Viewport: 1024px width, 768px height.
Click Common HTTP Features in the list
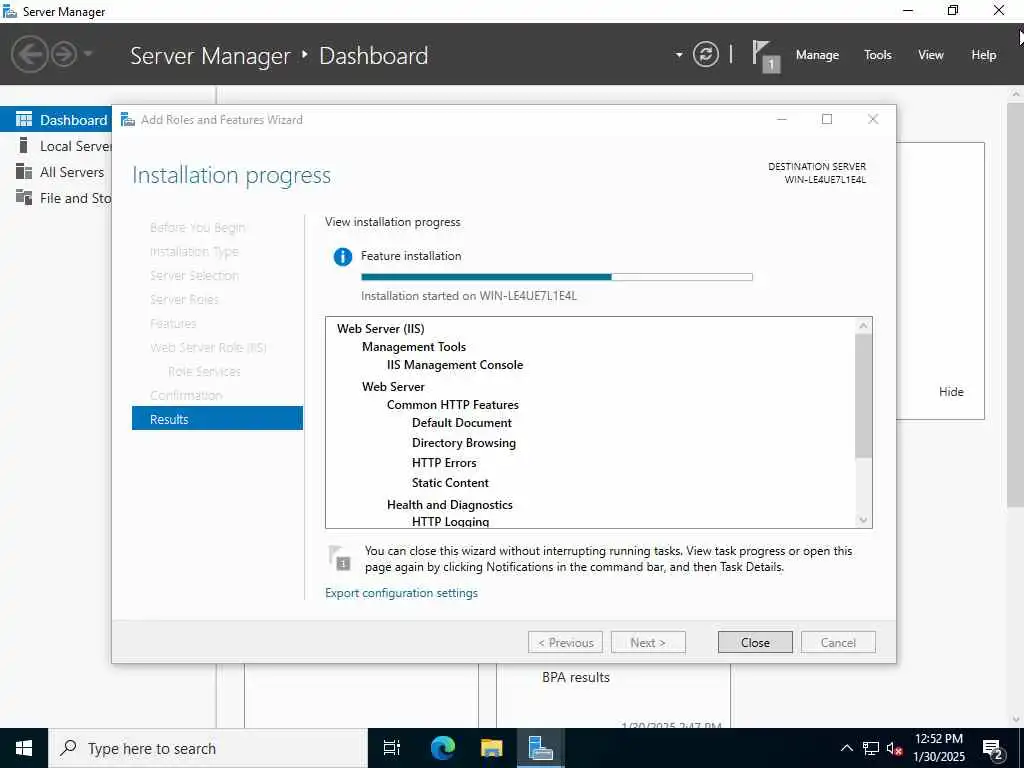tap(453, 405)
